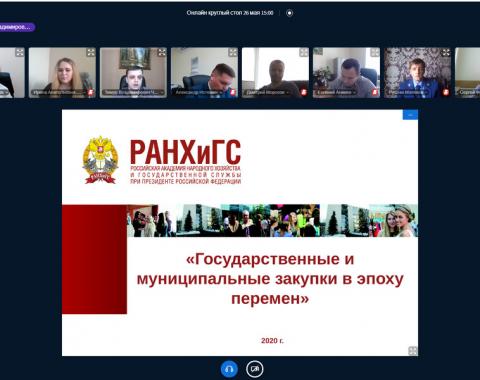
Task: Expand the Руслан video tile to fullscreen
Action: click(446, 52)
